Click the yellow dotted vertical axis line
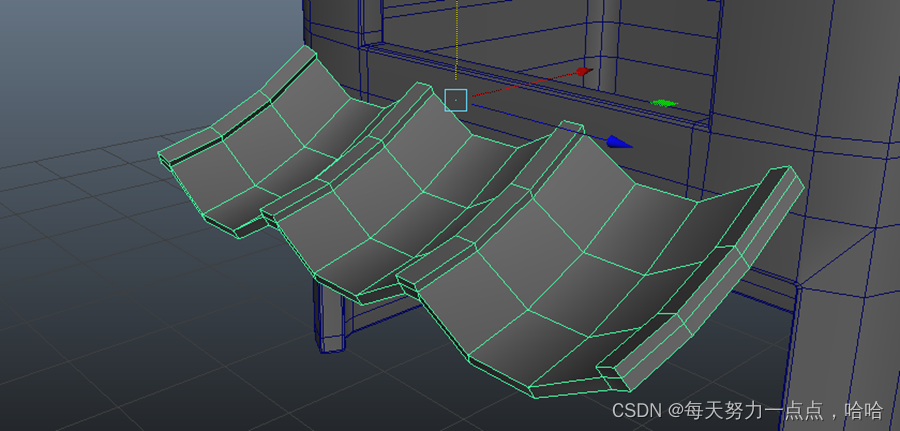This screenshot has height=431, width=900. (456, 40)
